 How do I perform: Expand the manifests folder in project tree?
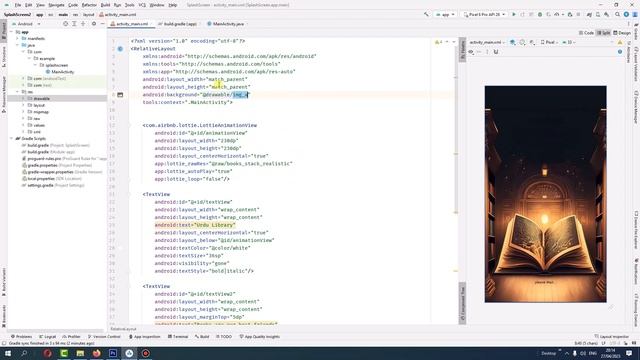18,38
